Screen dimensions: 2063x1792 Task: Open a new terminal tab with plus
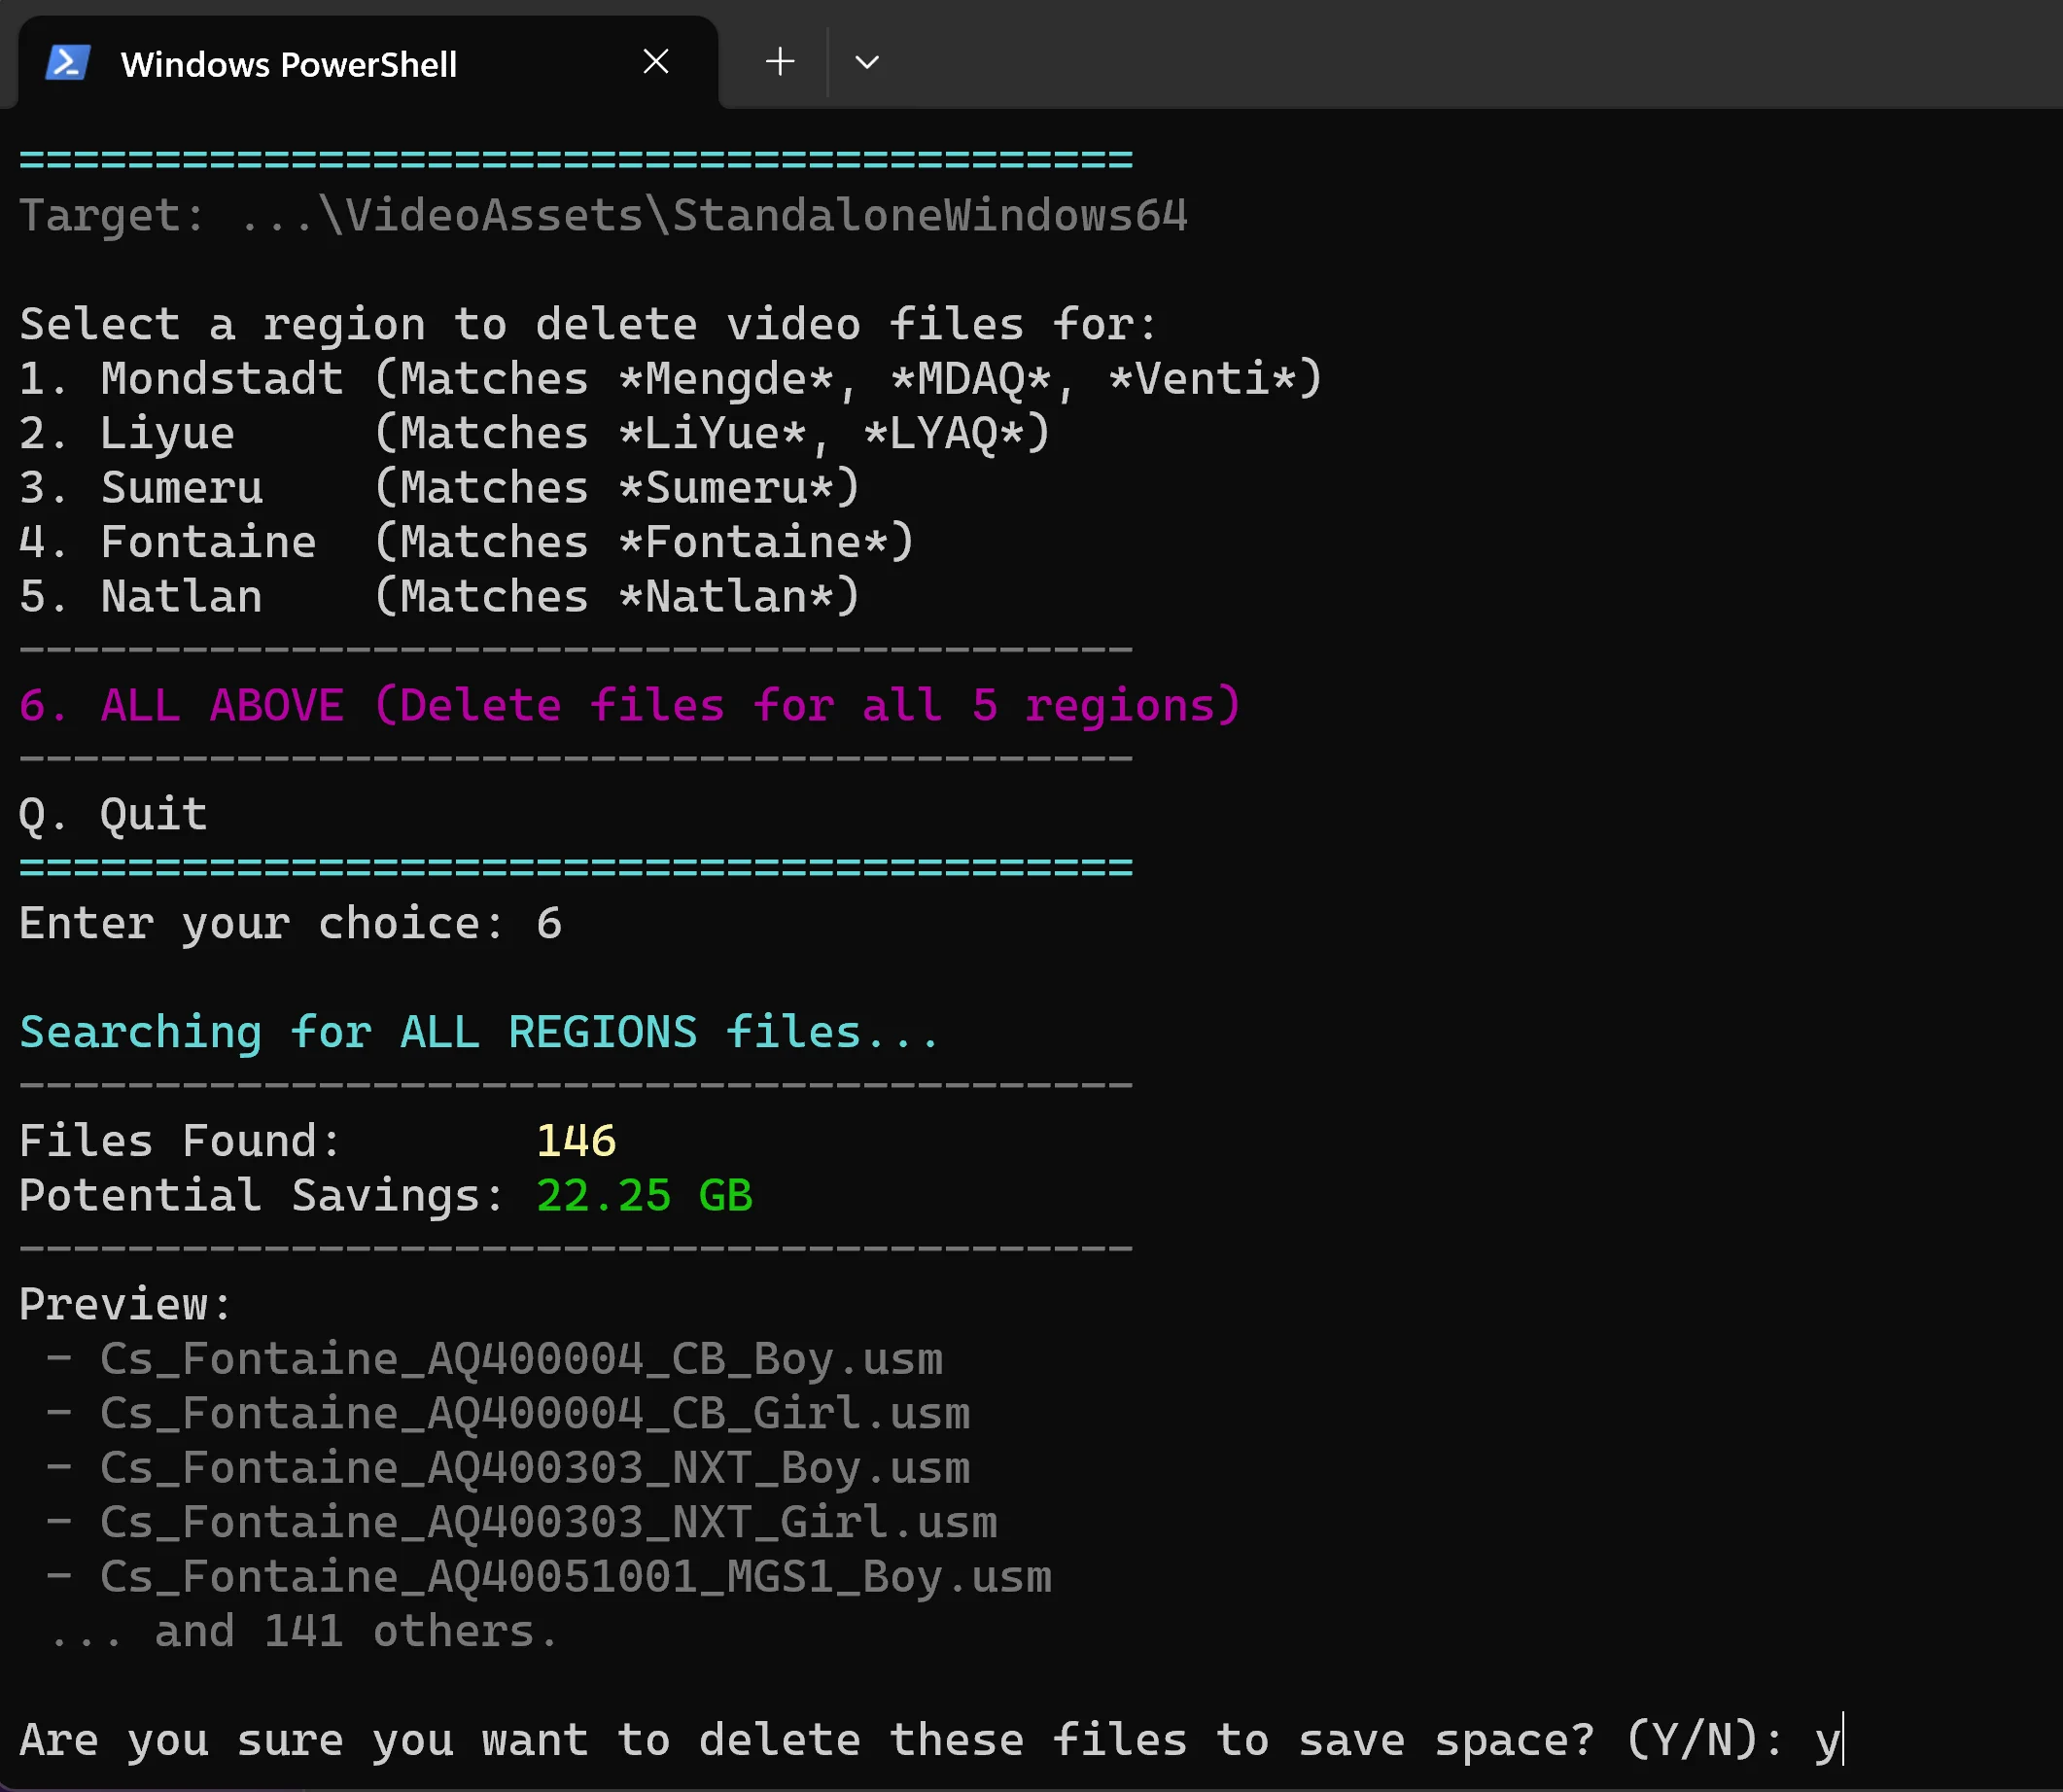(x=780, y=62)
